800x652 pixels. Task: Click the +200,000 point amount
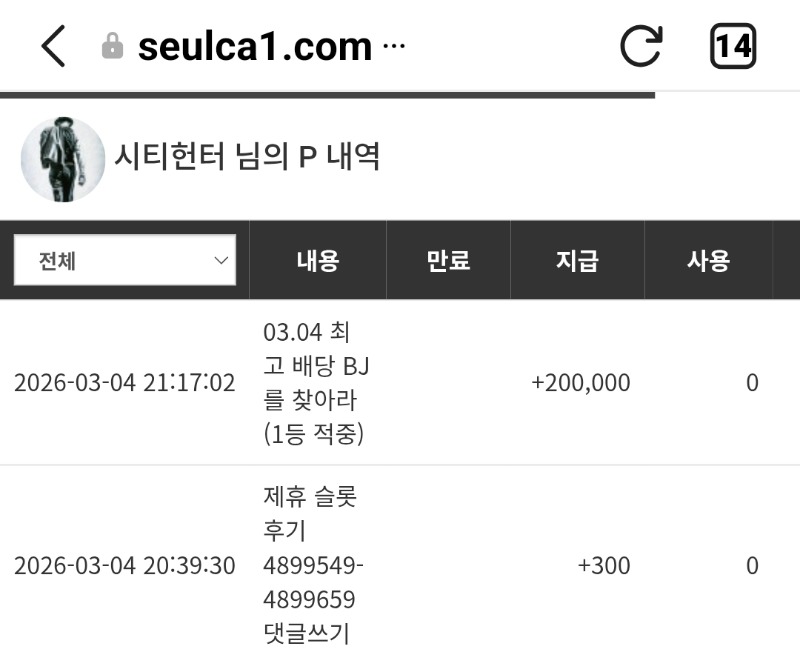[x=581, y=383]
